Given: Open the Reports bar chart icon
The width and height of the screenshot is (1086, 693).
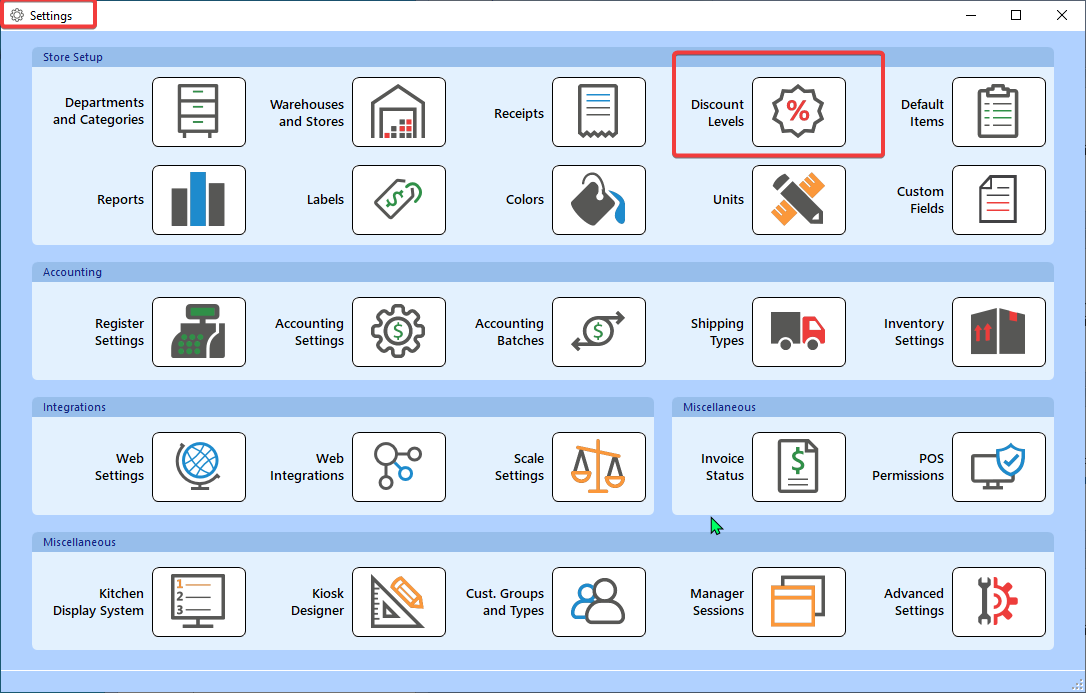Looking at the screenshot, I should pos(198,200).
